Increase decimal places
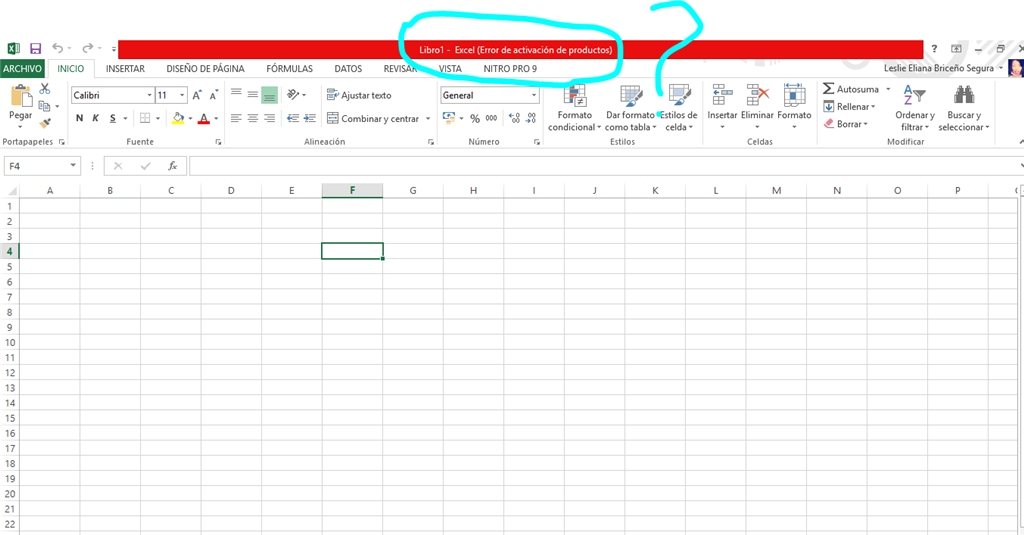Viewport: 1024px width, 535px height. tap(515, 118)
